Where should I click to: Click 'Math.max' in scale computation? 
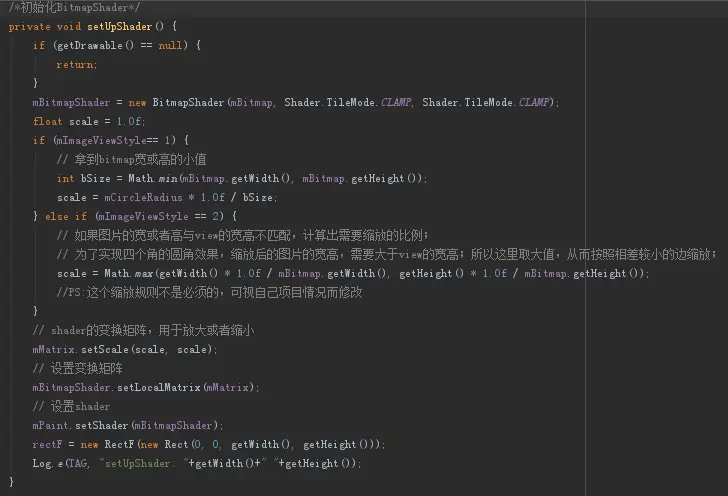tap(129, 274)
